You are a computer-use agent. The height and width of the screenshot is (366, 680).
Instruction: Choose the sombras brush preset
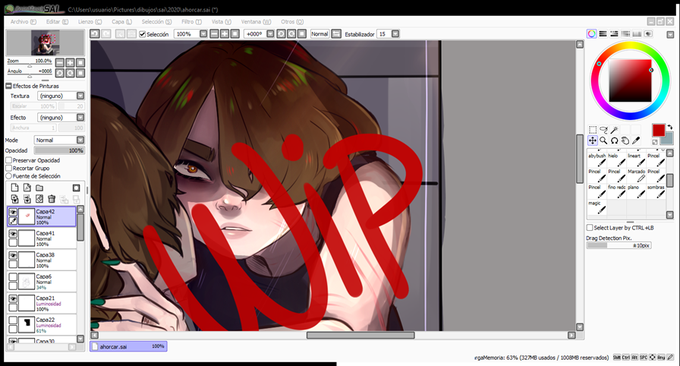(x=656, y=191)
